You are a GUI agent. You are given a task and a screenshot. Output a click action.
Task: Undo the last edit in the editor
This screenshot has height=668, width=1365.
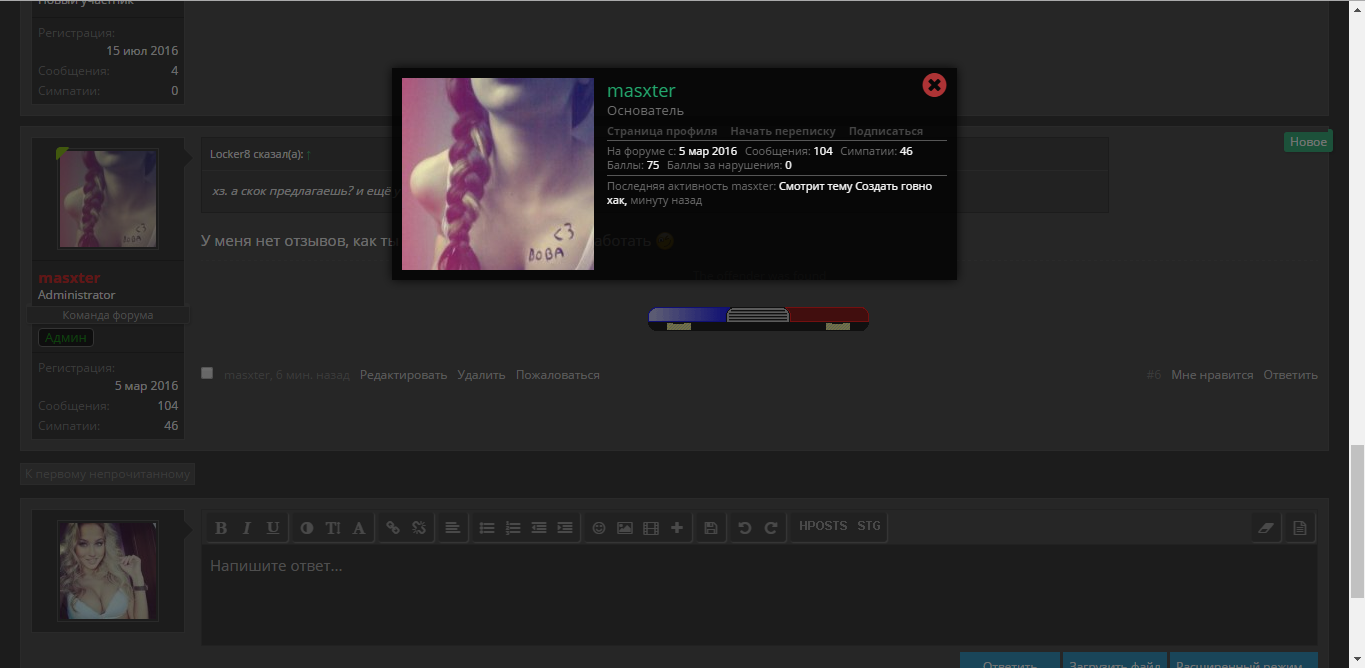click(745, 528)
